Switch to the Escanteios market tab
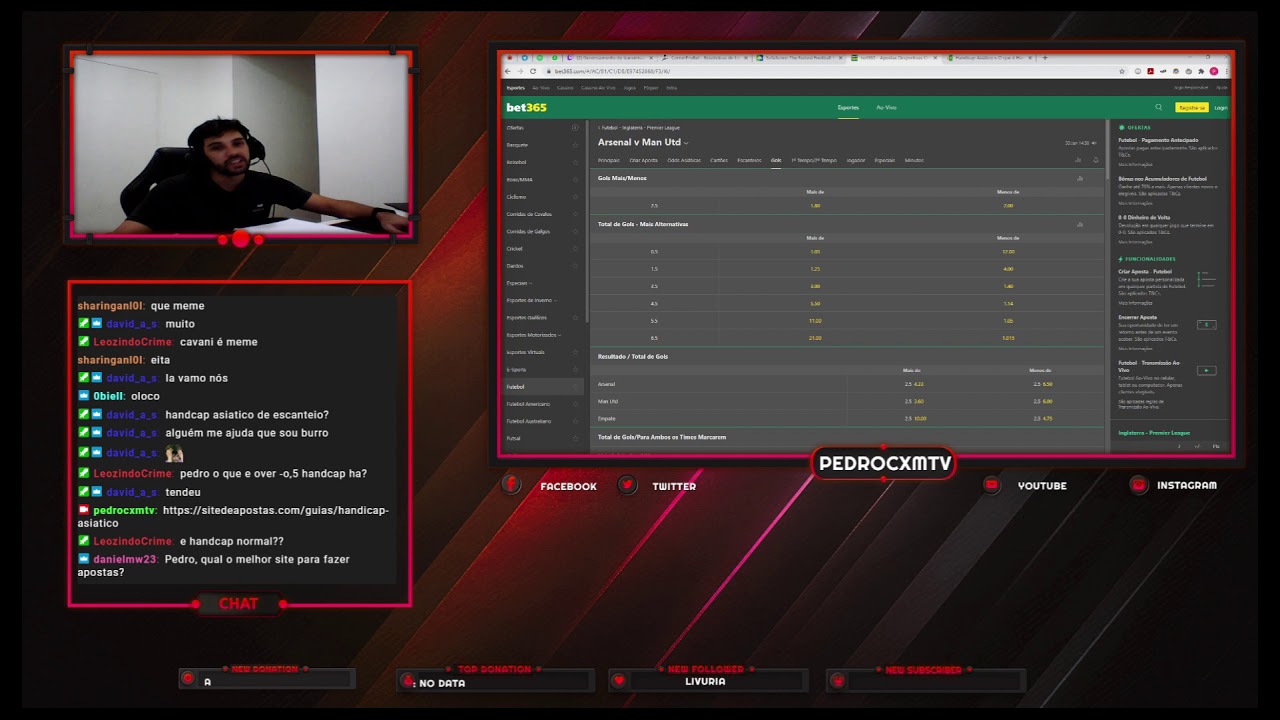Screen dimensions: 1280x720 pos(749,160)
